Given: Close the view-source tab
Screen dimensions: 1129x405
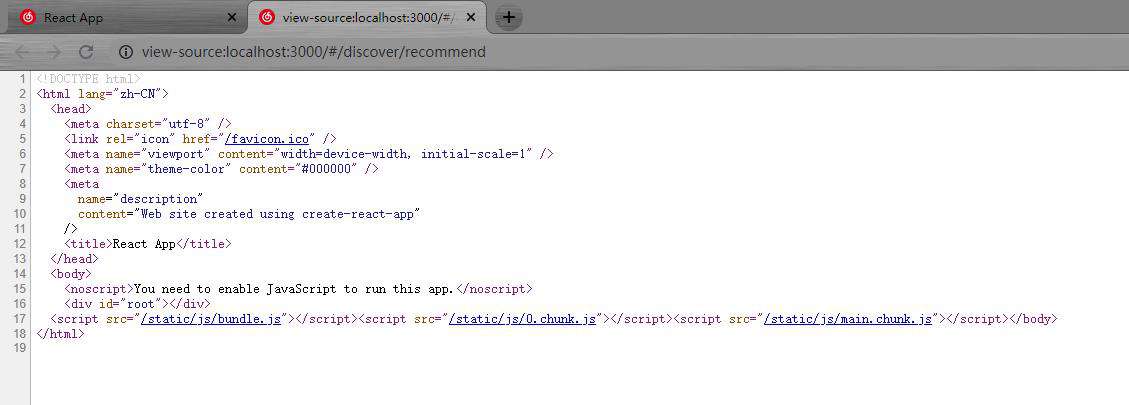Looking at the screenshot, I should coord(471,17).
